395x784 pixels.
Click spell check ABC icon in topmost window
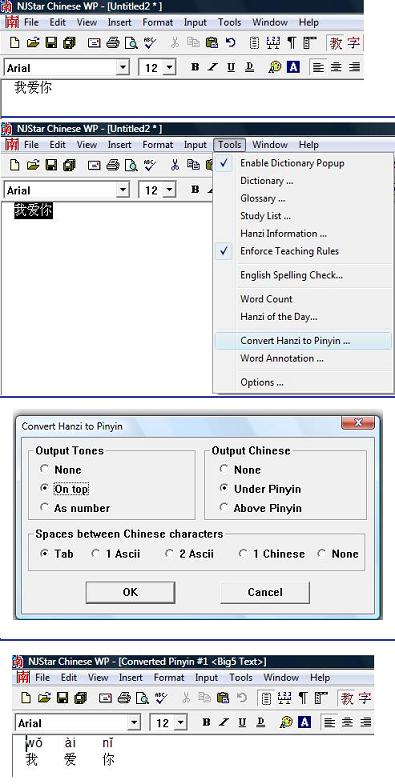[150, 43]
